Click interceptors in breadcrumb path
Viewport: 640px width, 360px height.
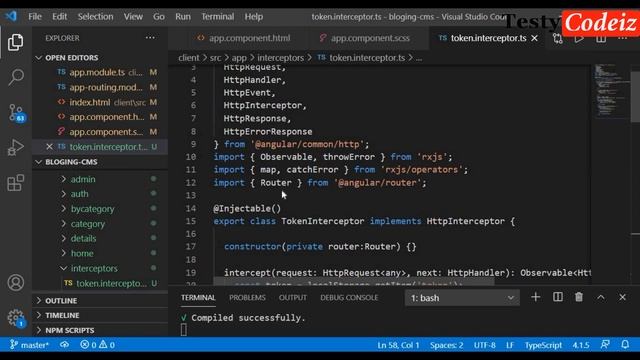coord(280,58)
